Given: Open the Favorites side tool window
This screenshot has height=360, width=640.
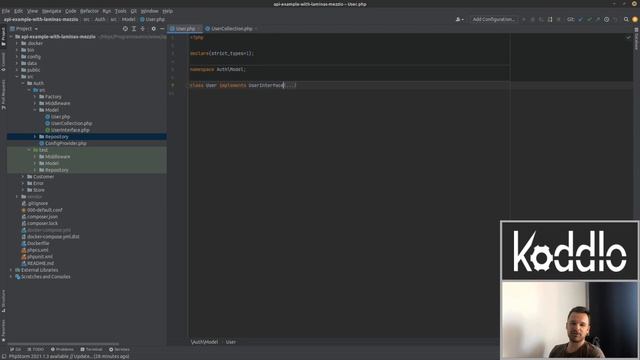Looking at the screenshot, I should [3, 330].
